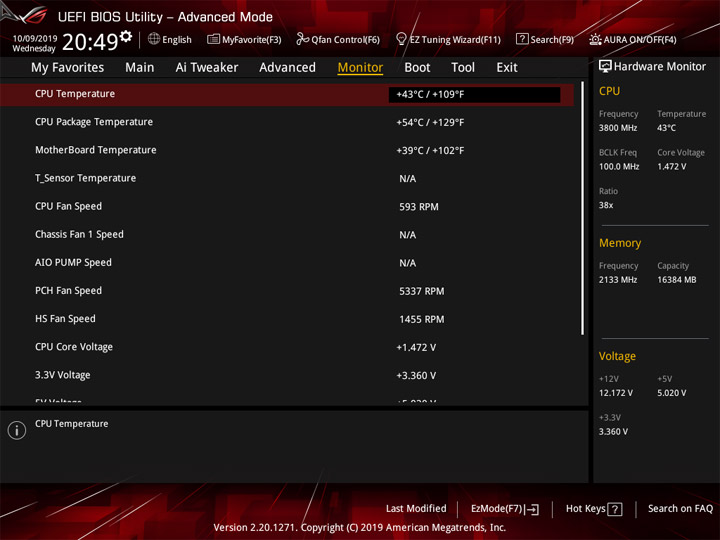This screenshot has height=540, width=720.
Task: Click the Hot Keys question mark box
Action: click(x=614, y=509)
